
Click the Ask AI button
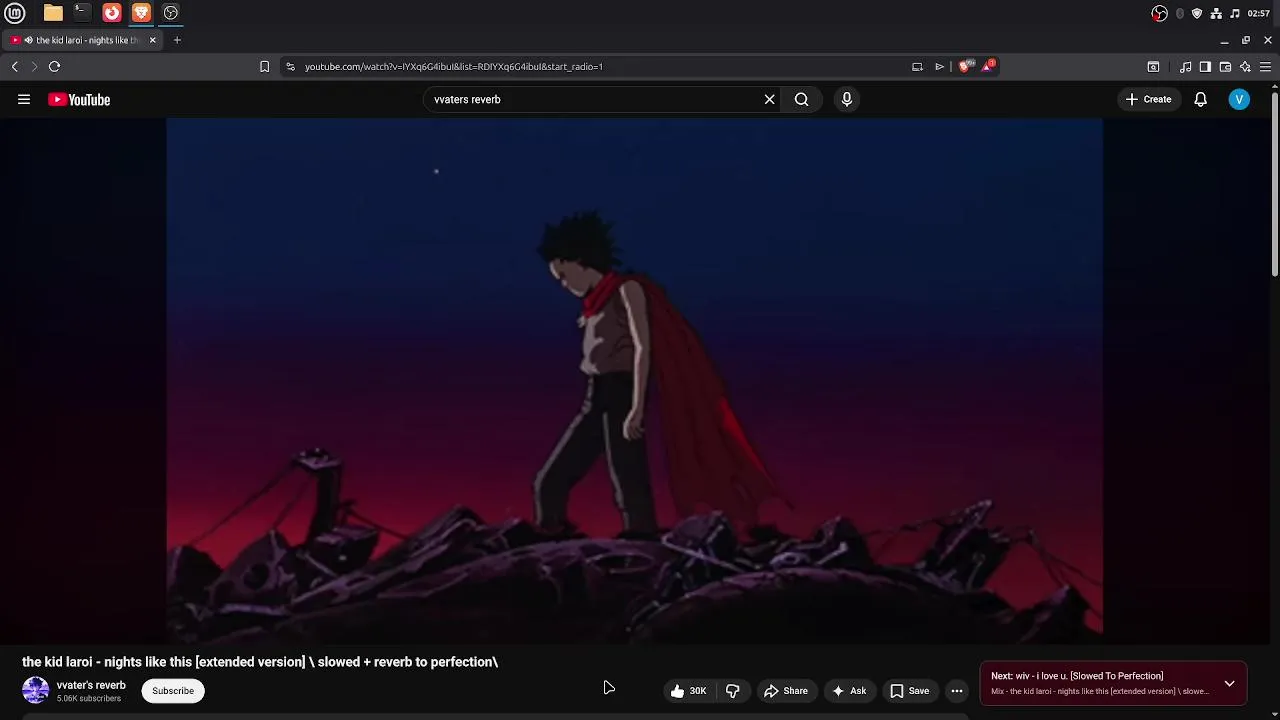coord(849,691)
